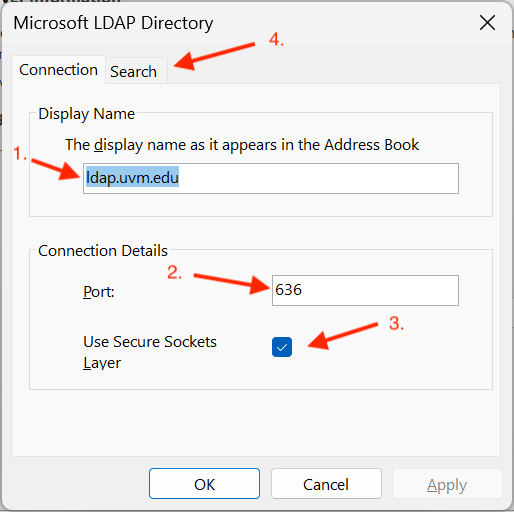Click the red annotation number 2
The width and height of the screenshot is (514, 512).
[x=174, y=272]
